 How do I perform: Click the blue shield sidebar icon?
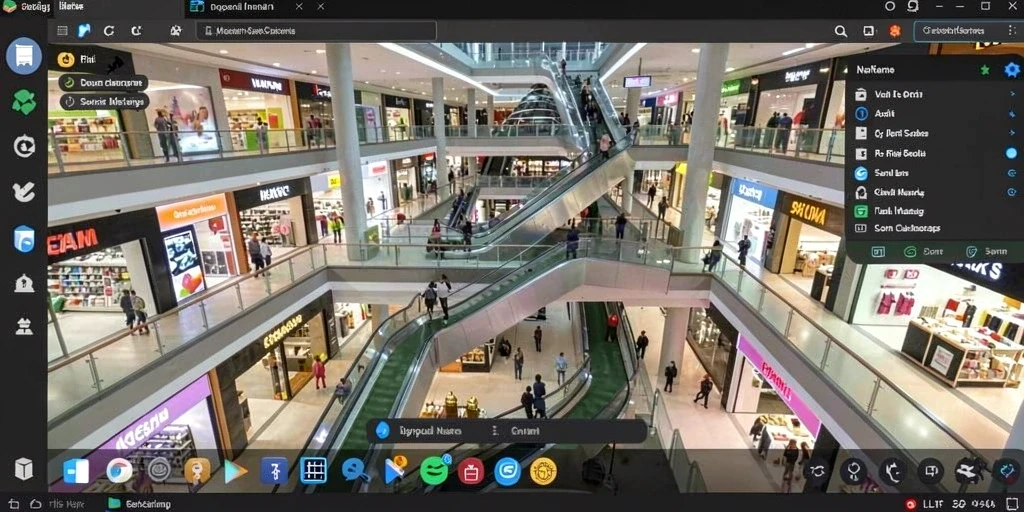24,239
